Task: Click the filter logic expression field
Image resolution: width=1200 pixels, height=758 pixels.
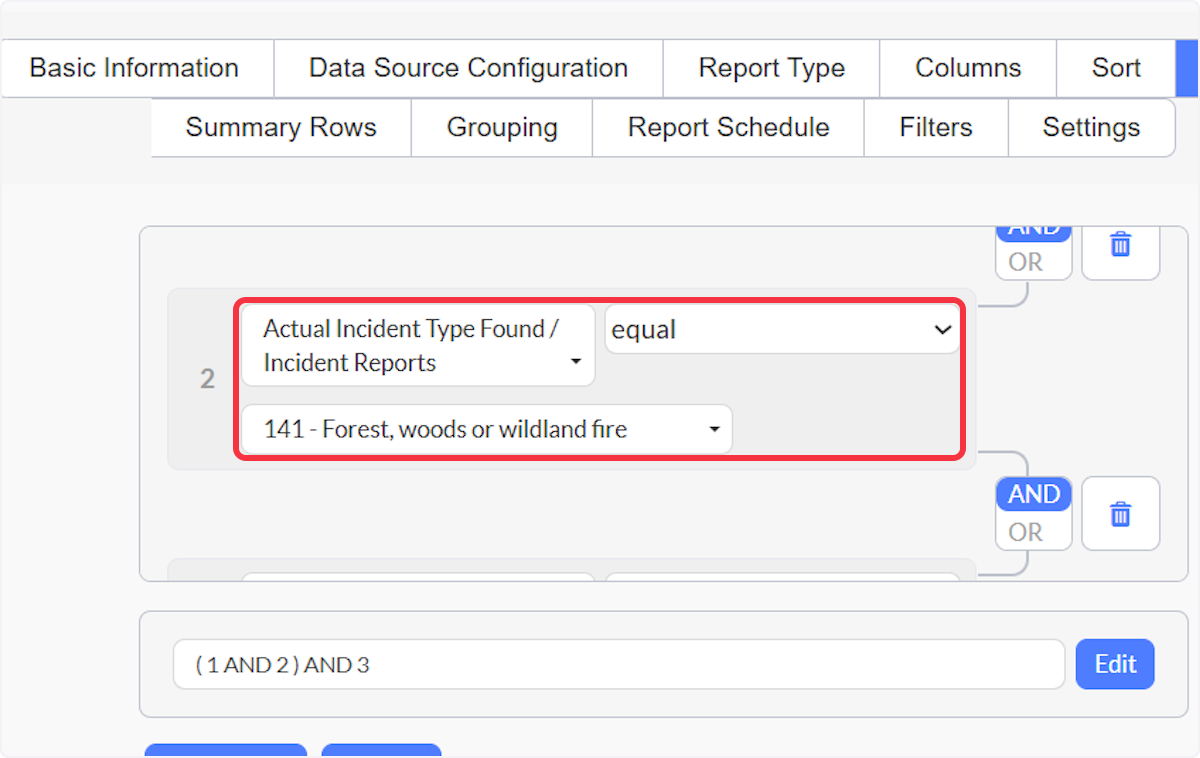Action: tap(619, 664)
